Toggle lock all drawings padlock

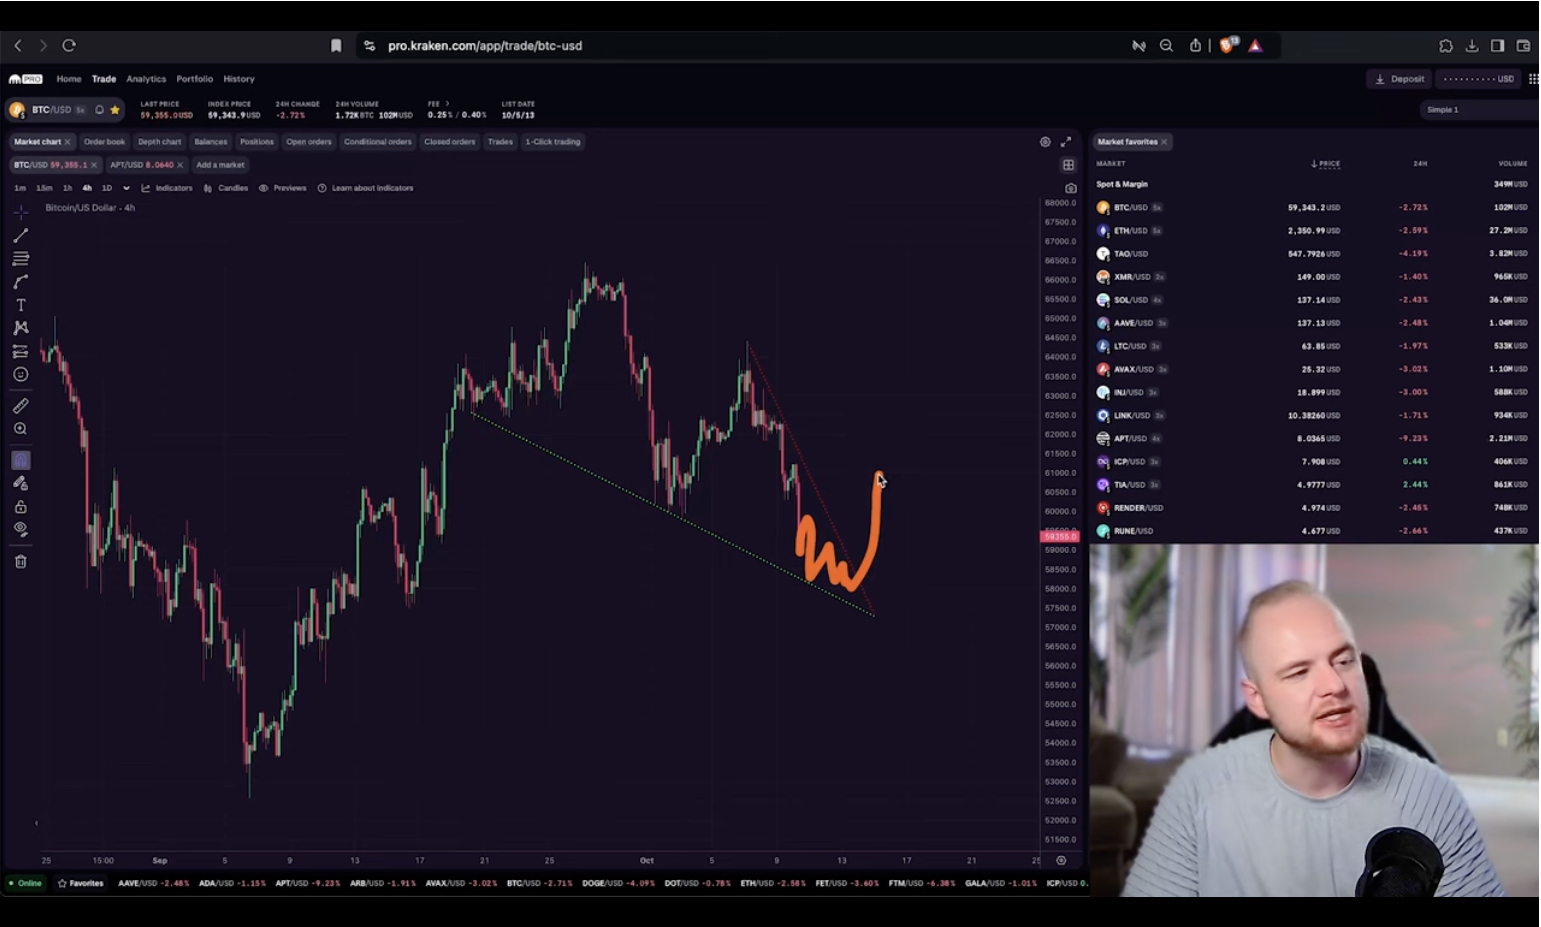[20, 507]
